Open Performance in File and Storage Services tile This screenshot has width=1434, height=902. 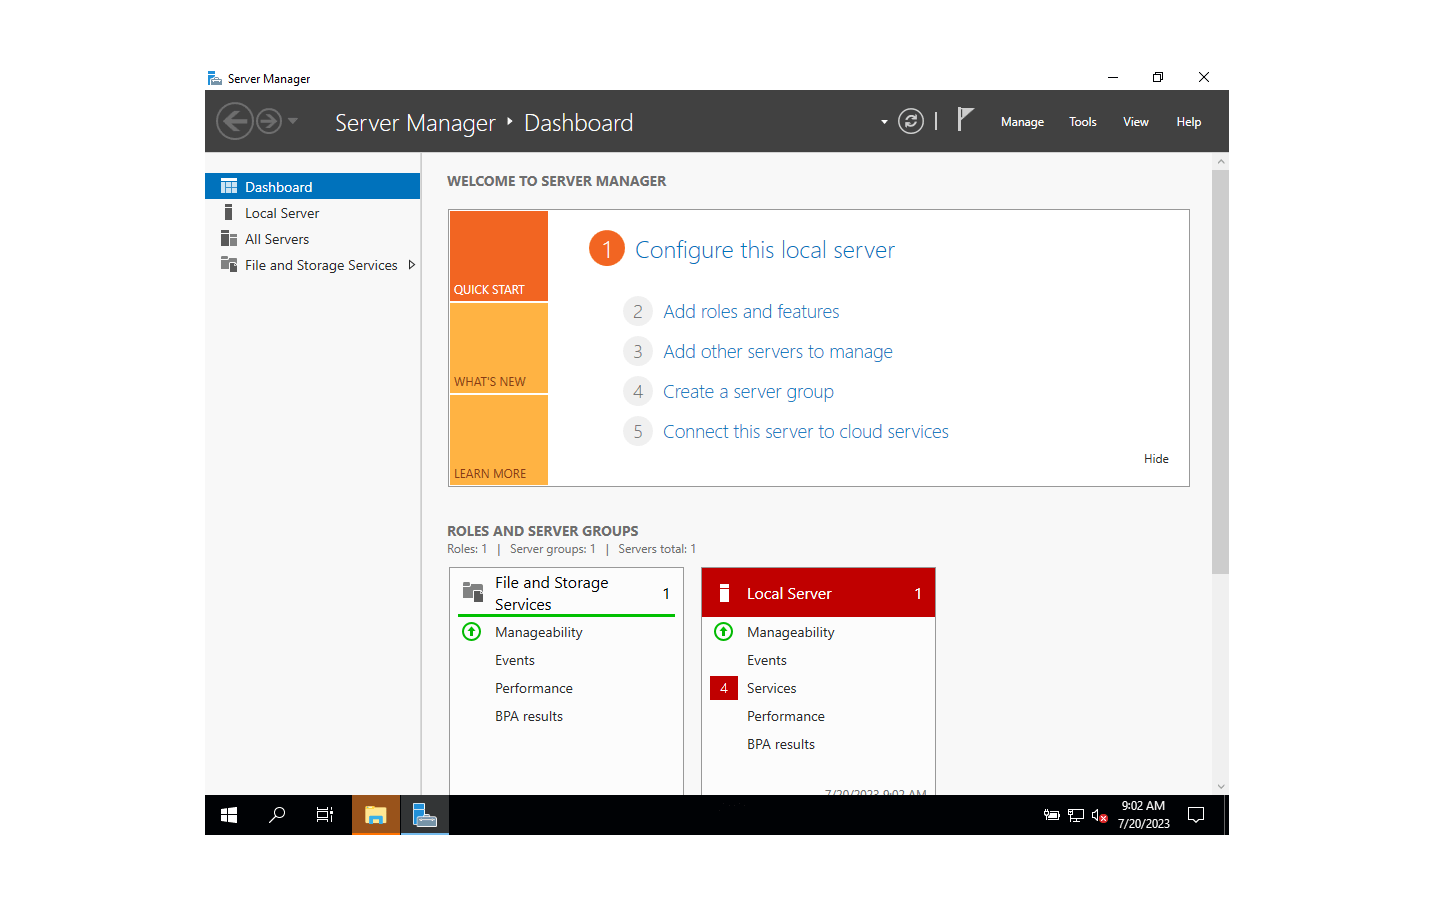(534, 688)
